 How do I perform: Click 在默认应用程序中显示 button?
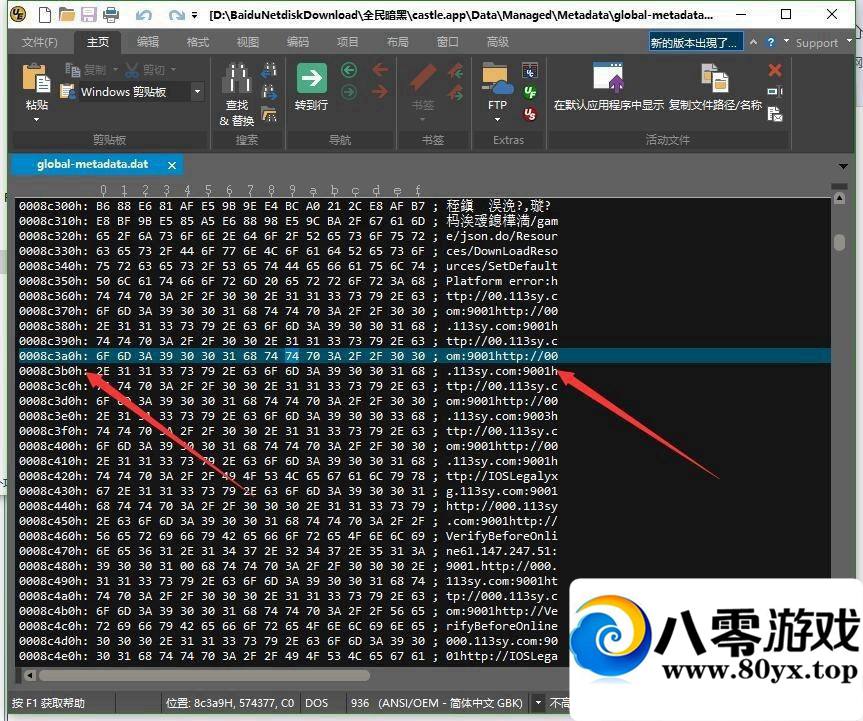coord(608,87)
